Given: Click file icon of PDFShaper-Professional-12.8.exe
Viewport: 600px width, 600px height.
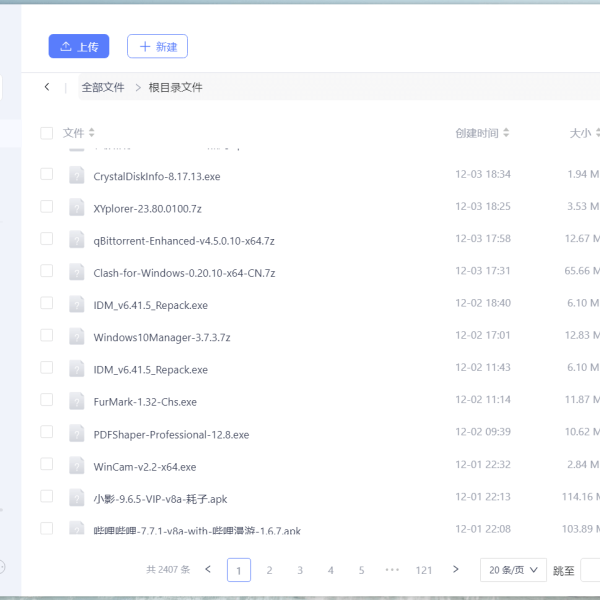Looking at the screenshot, I should pos(77,432).
